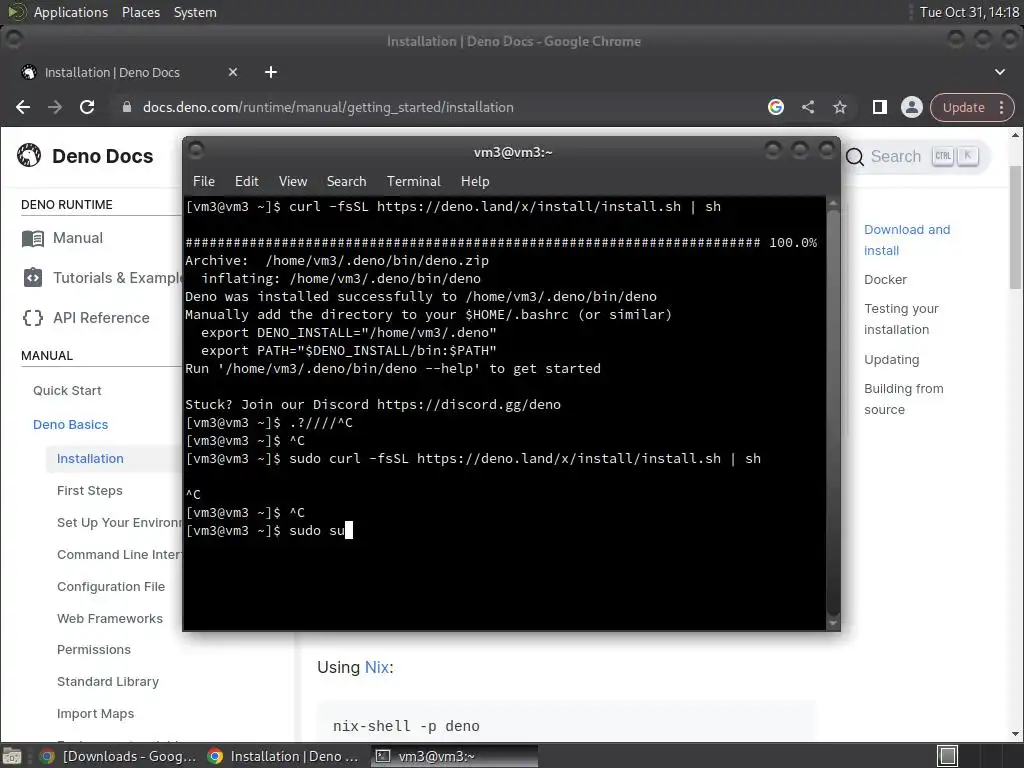This screenshot has width=1024, height=768.
Task: Open the Standard Library page
Action: [108, 682]
